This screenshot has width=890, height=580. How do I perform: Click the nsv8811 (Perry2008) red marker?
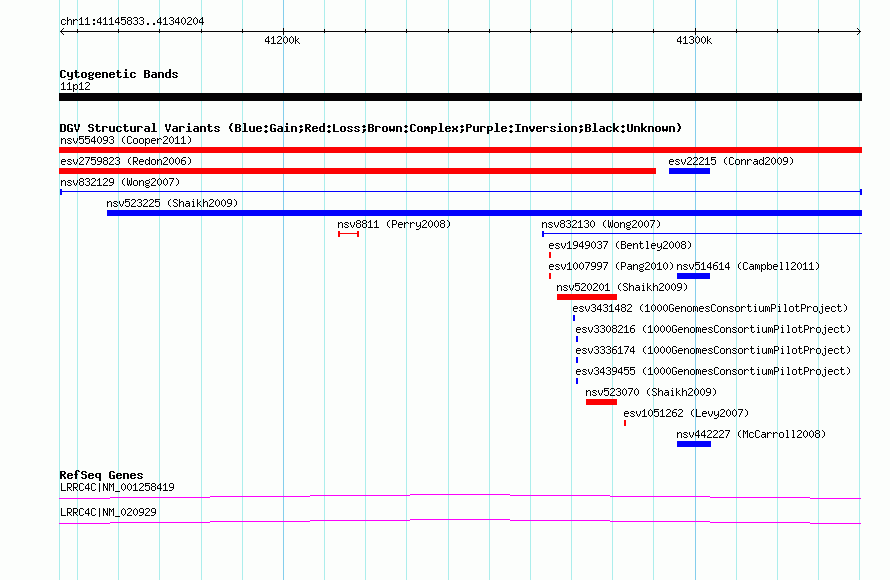pyautogui.click(x=349, y=234)
